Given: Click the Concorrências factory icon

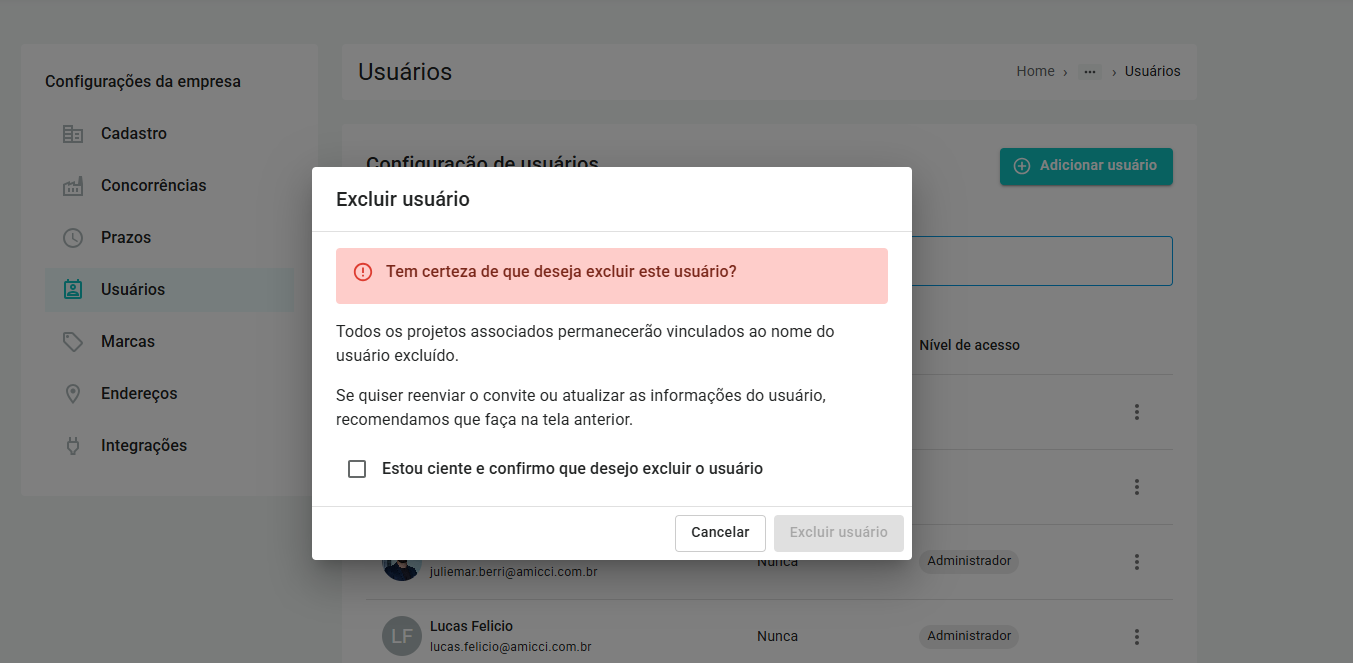Looking at the screenshot, I should (72, 186).
